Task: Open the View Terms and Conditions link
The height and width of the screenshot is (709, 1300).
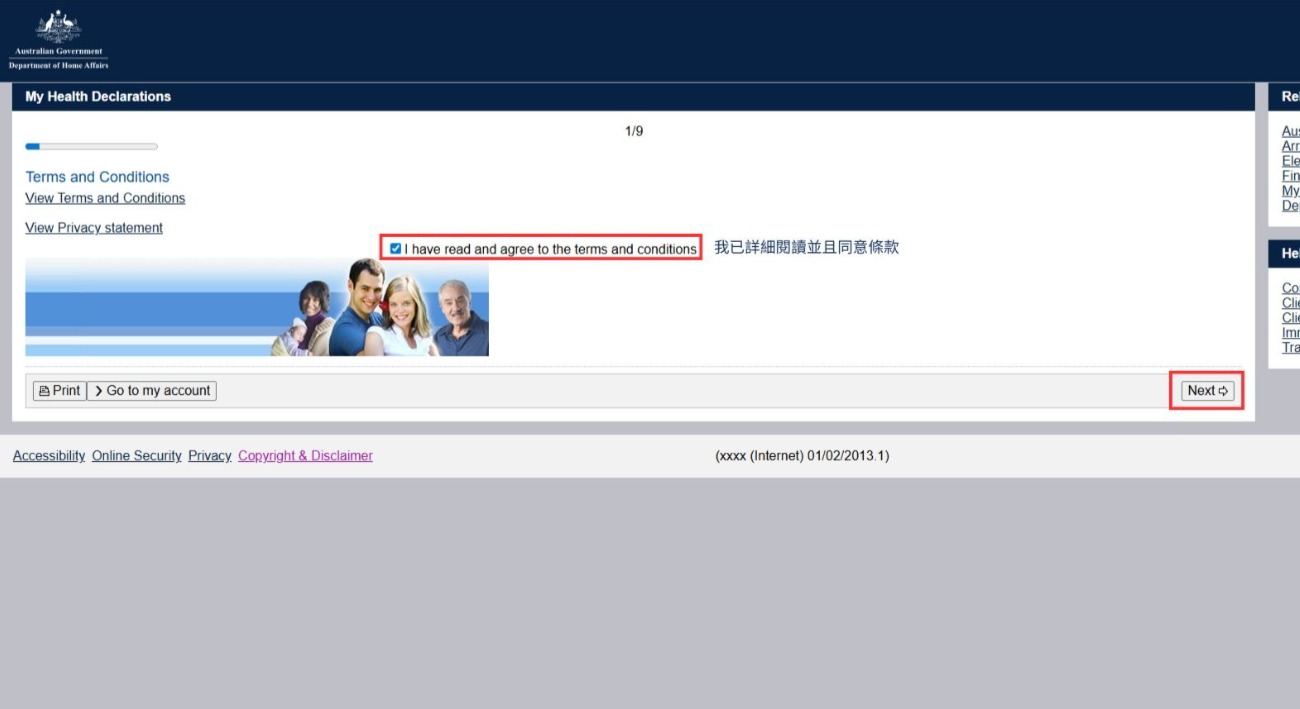Action: coord(105,198)
